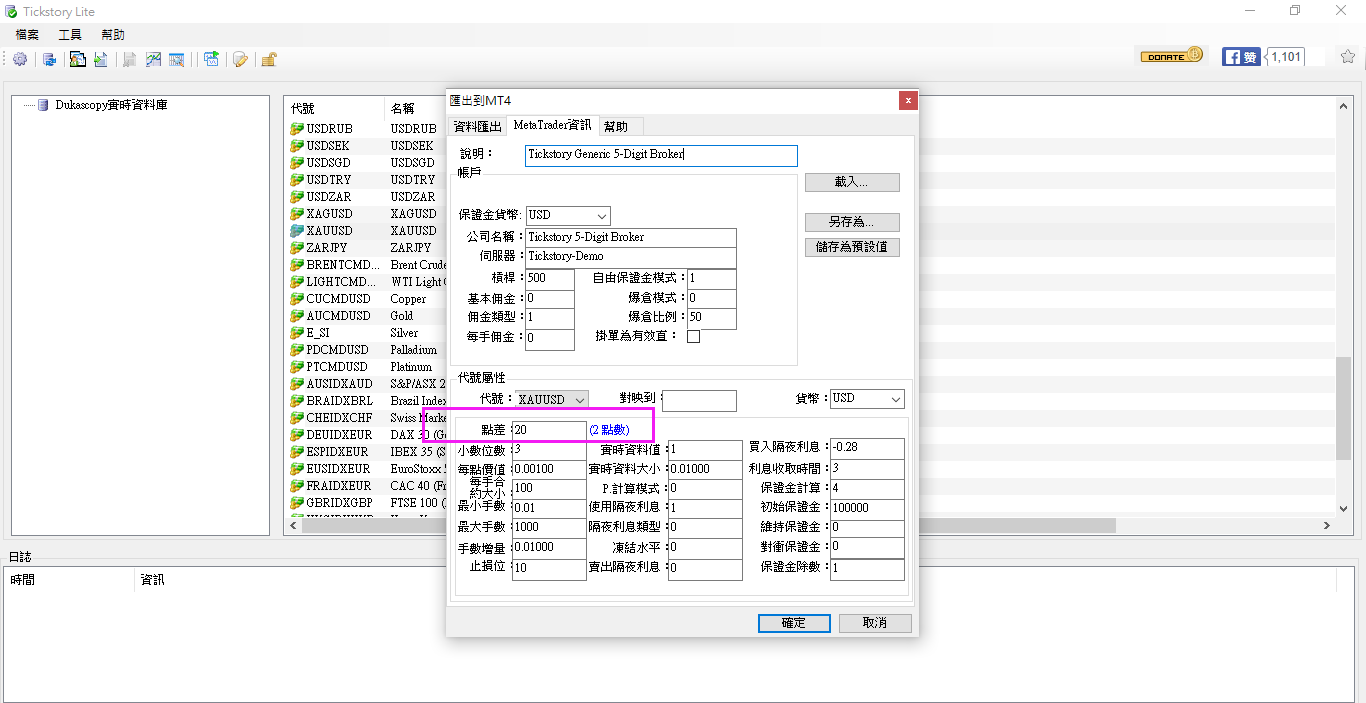Click the database refresh toolbar icon
The width and height of the screenshot is (1366, 703).
coord(49,59)
